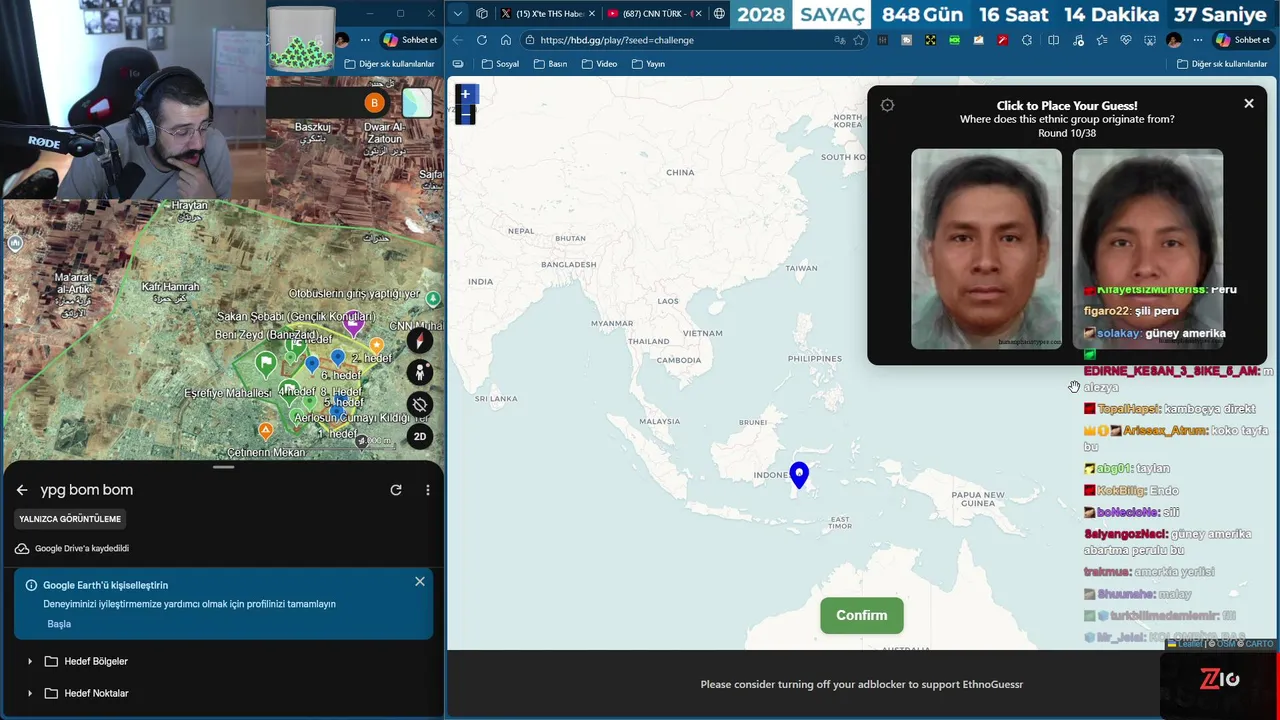Screen dimensions: 1280x720
Task: Open the favorites star-list icon
Action: pos(1101,40)
